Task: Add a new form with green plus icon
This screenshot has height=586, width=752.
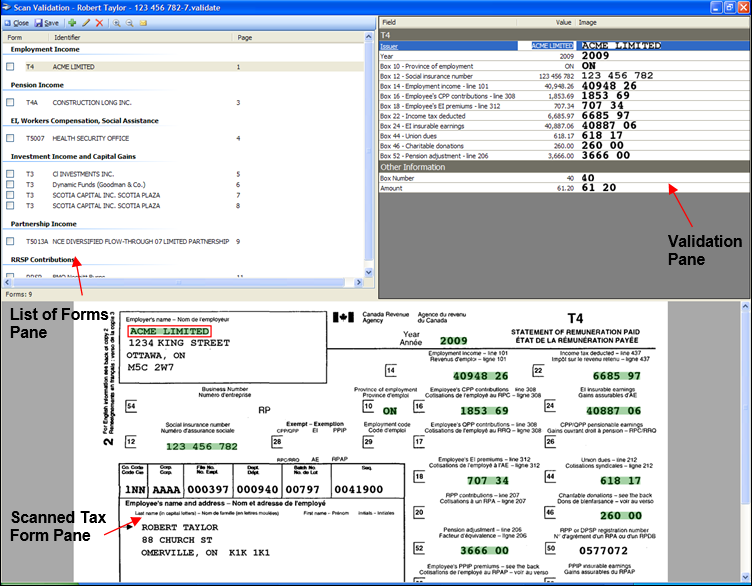Action: tap(72, 22)
